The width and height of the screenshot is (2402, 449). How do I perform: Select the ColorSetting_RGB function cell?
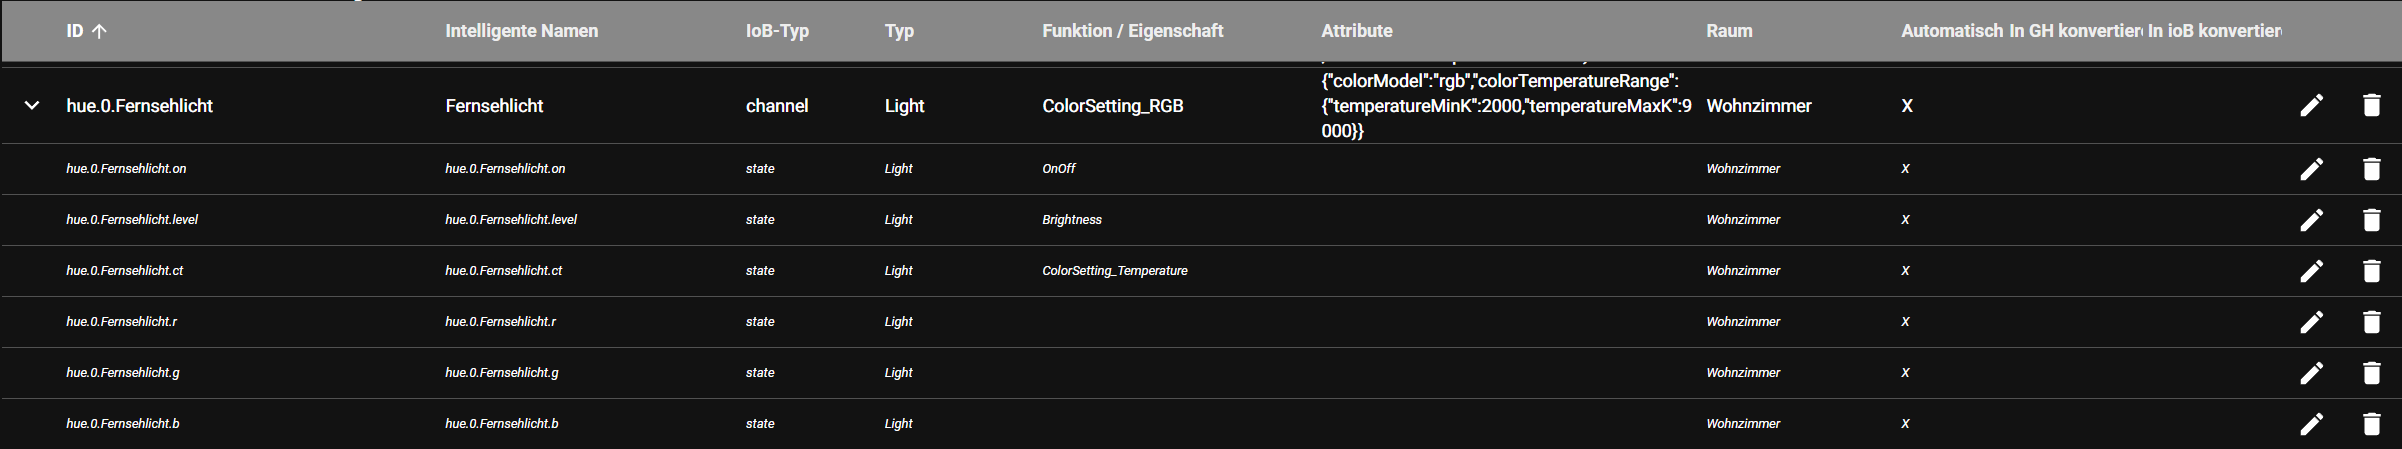pyautogui.click(x=1112, y=106)
